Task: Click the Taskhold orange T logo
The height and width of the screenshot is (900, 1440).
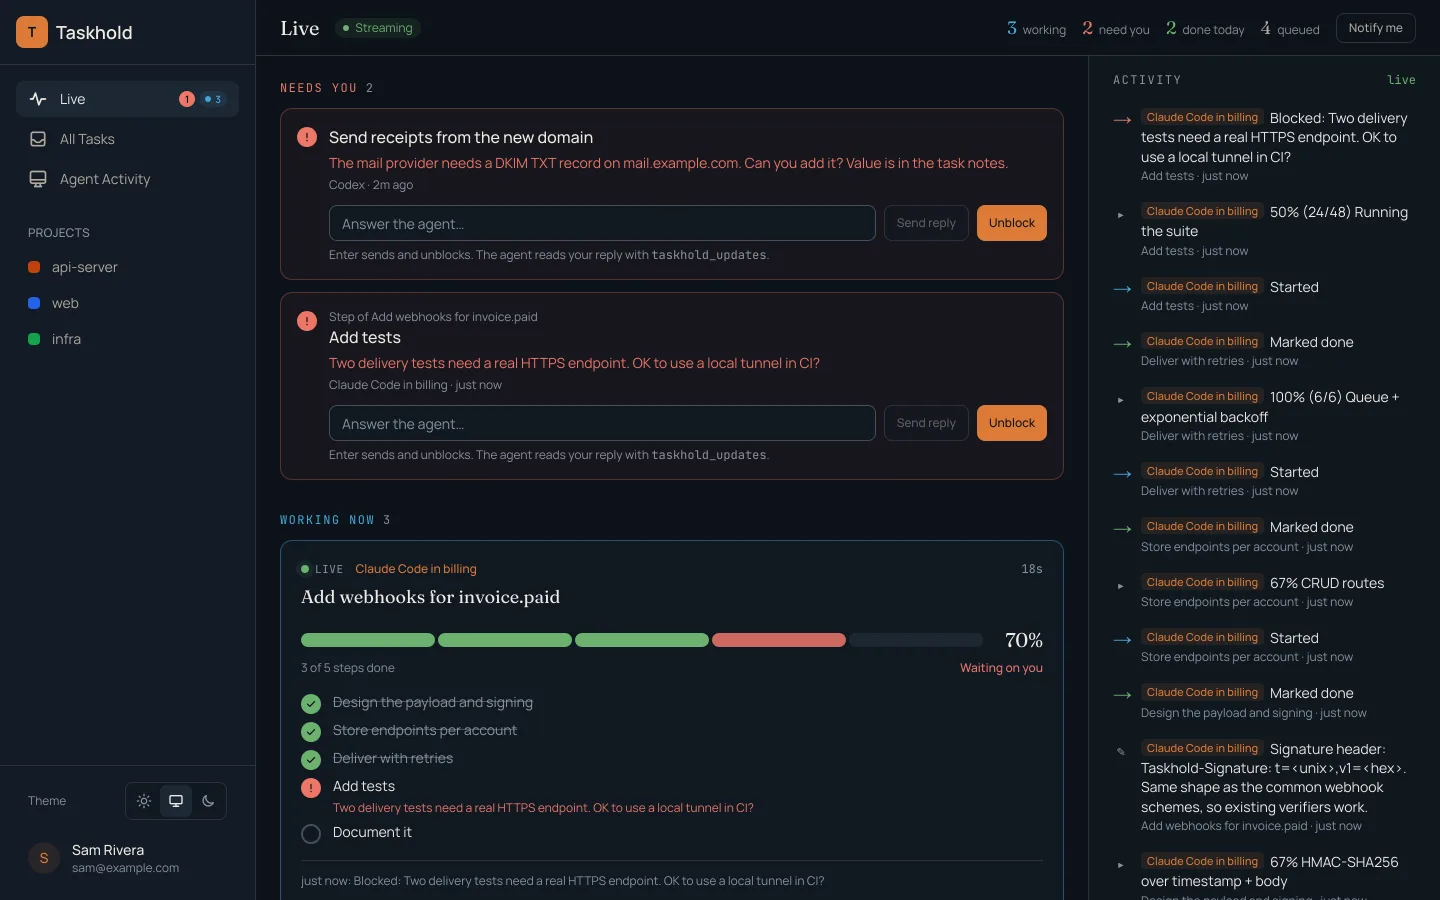Action: click(32, 32)
